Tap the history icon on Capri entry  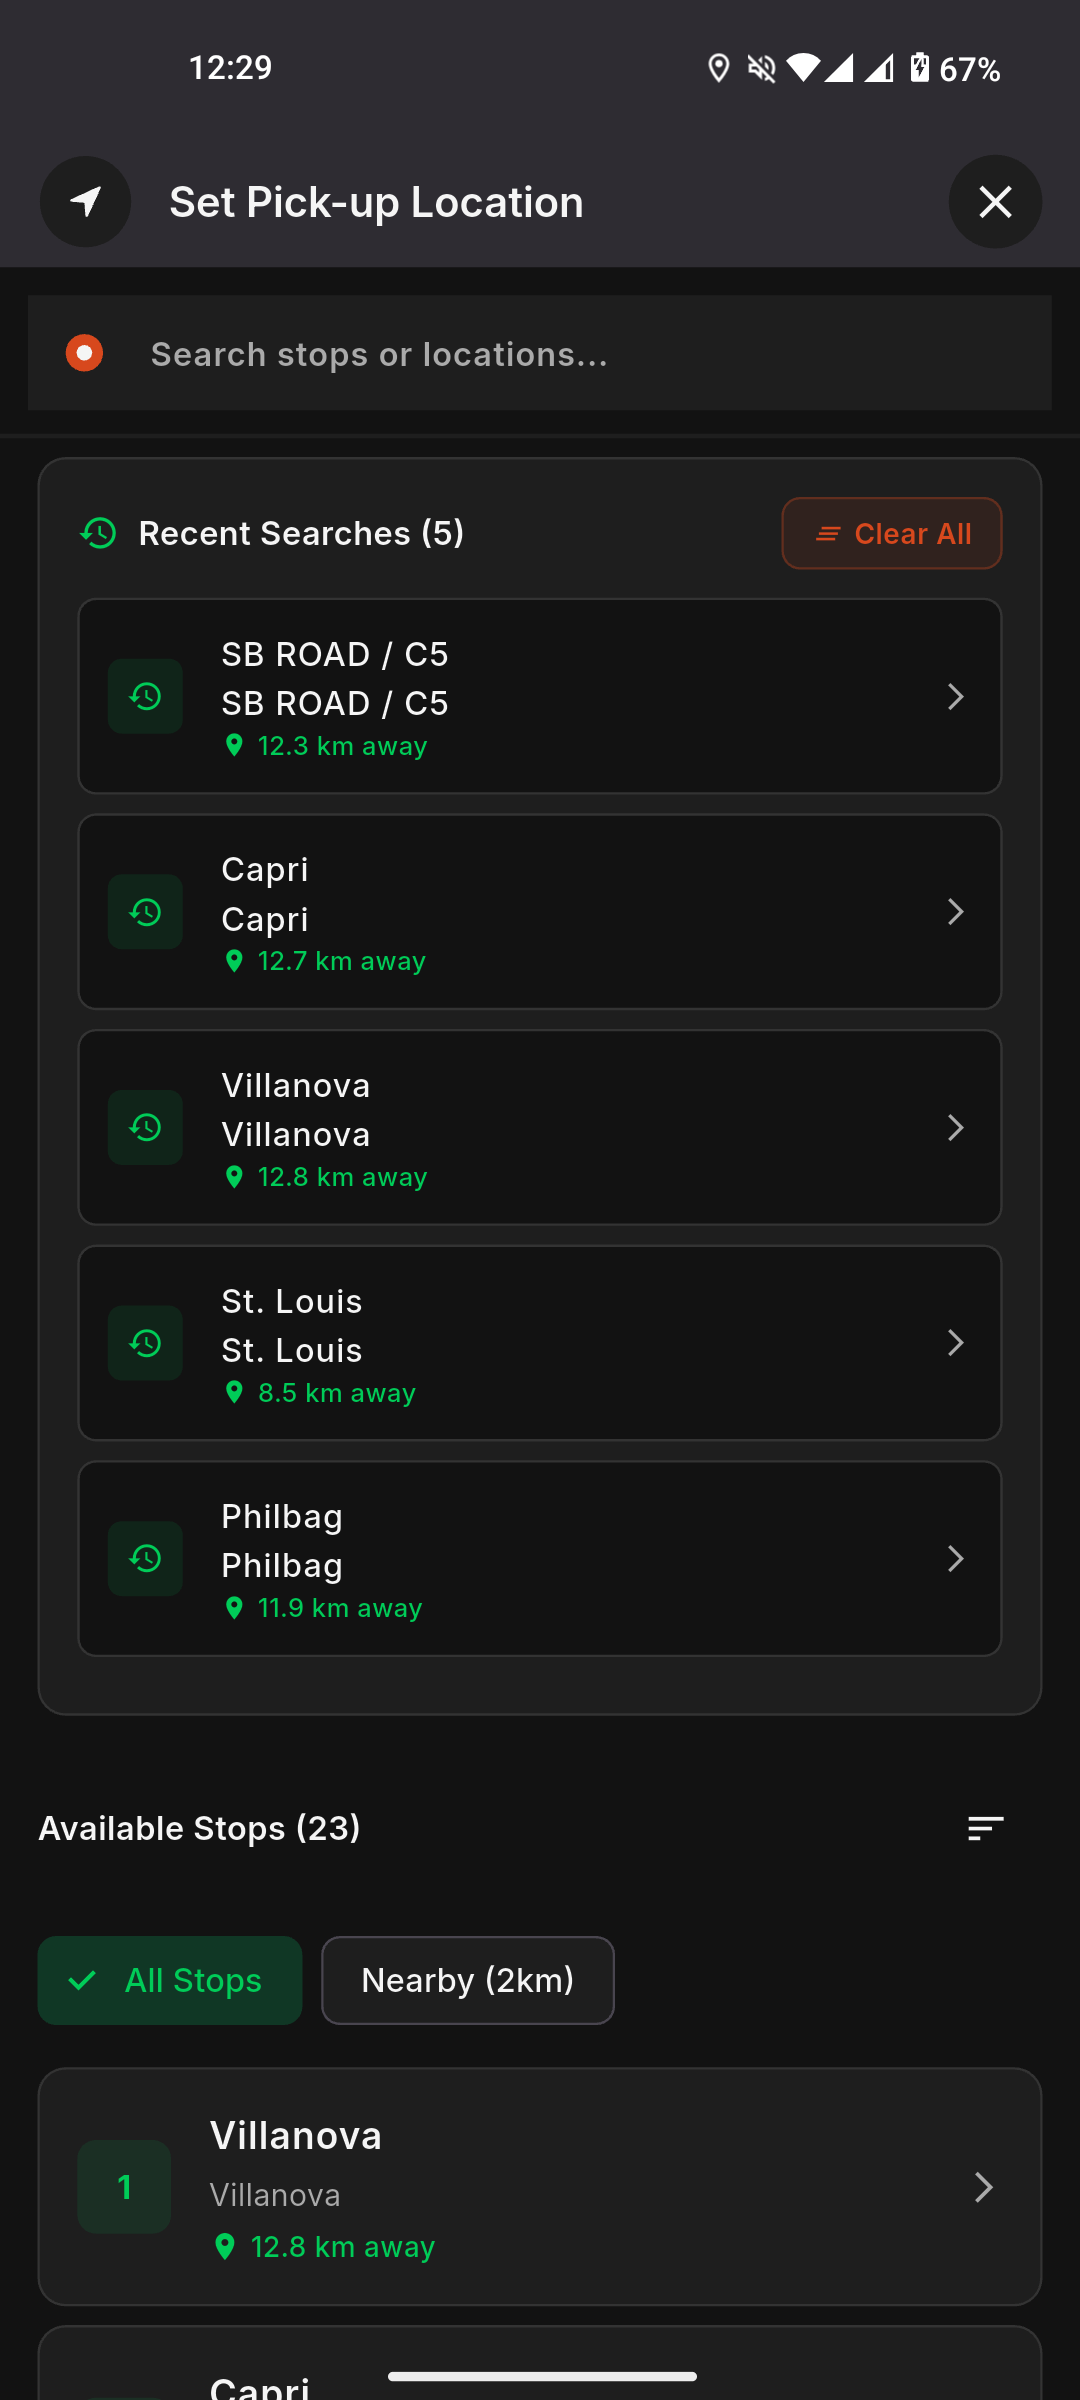pyautogui.click(x=145, y=912)
